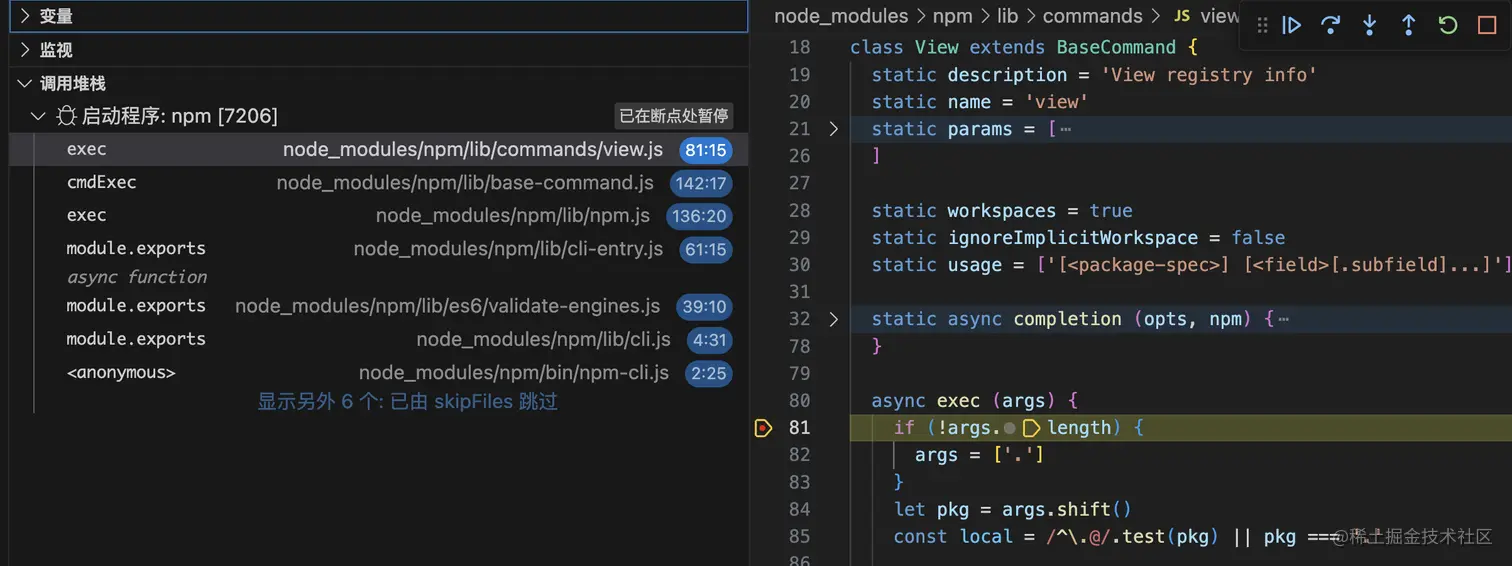Click the Continue debug button
This screenshot has height=566, width=1512.
point(1291,25)
